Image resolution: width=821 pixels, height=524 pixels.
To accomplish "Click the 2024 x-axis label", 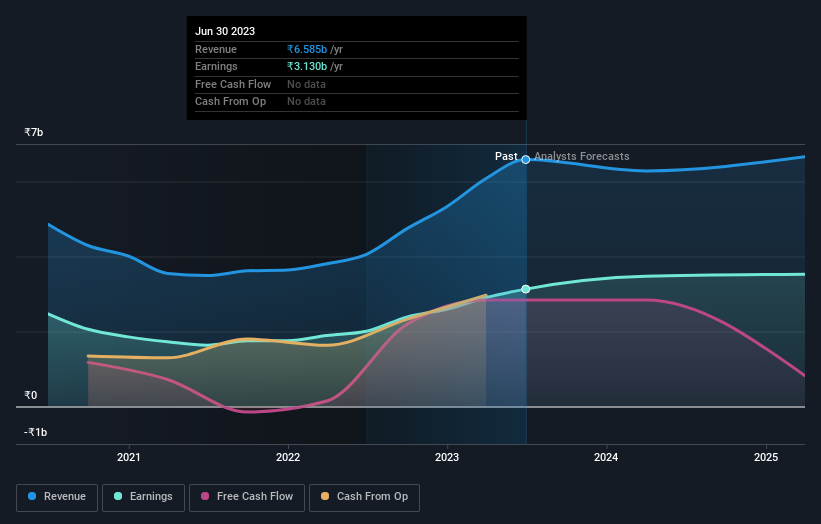I will click(x=606, y=458).
